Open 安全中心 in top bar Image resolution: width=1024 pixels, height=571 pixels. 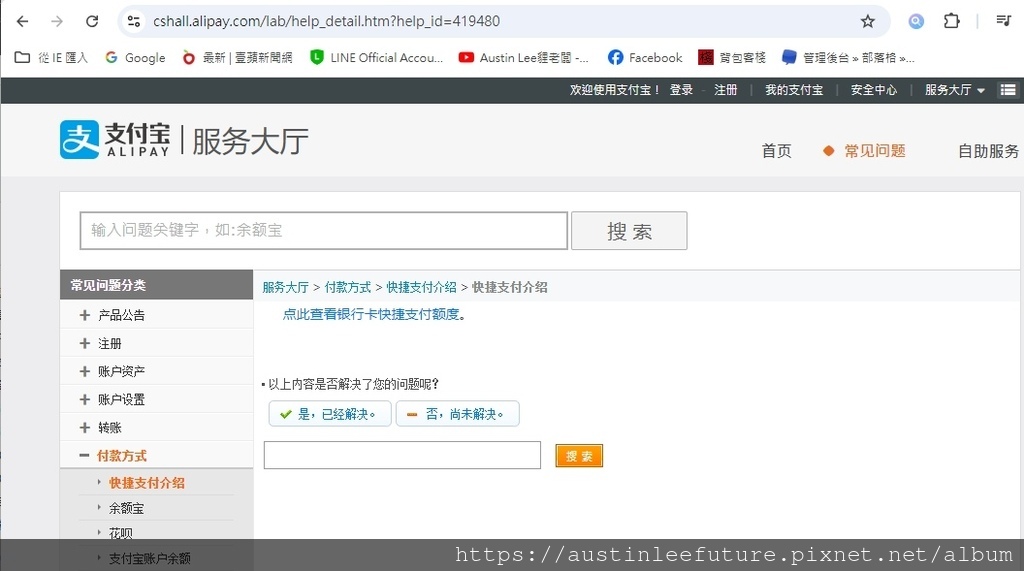[873, 90]
